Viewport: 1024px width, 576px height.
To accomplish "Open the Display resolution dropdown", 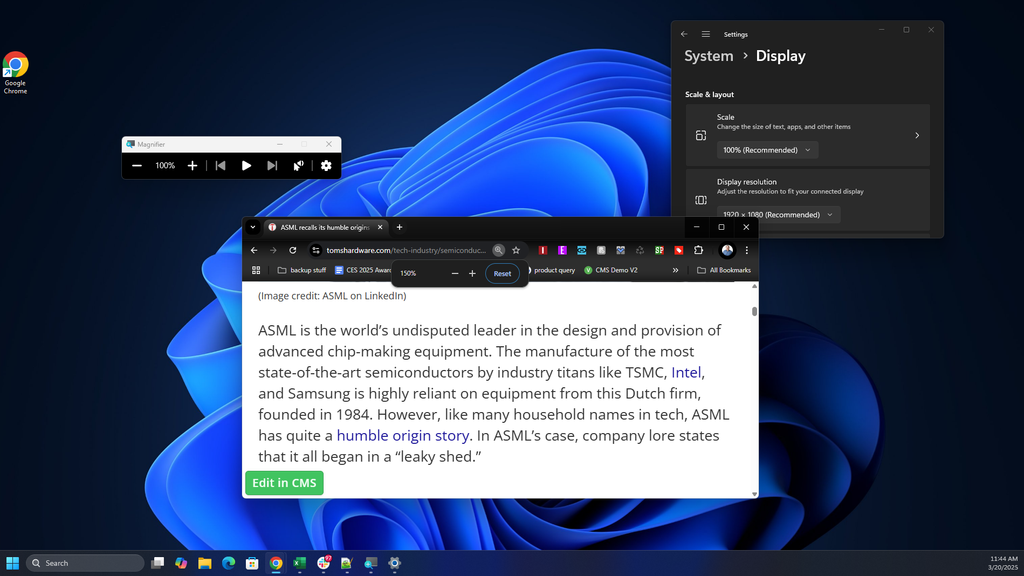I will pos(778,214).
